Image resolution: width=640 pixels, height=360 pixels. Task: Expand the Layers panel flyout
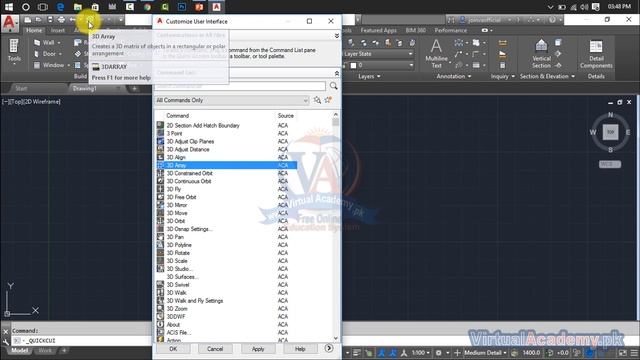[369, 76]
